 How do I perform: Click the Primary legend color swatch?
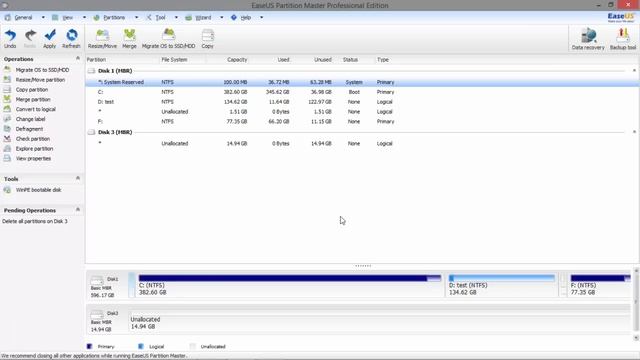point(89,347)
